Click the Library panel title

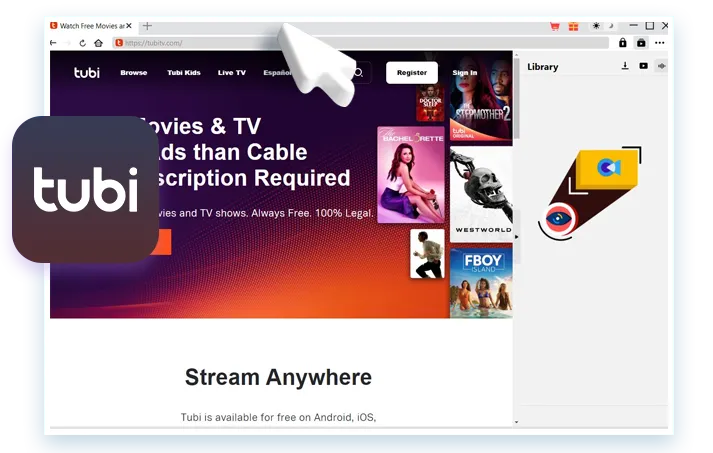[x=542, y=67]
